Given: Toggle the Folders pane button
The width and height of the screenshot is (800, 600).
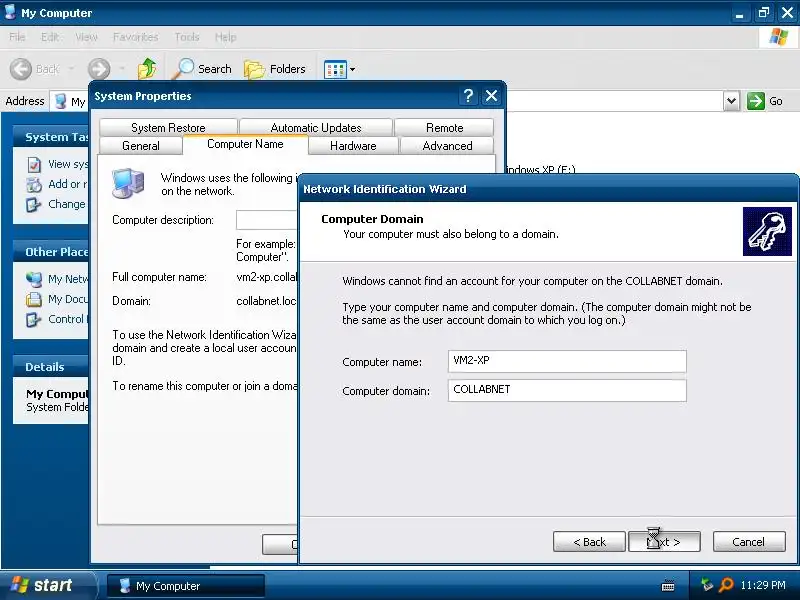Looking at the screenshot, I should (275, 69).
